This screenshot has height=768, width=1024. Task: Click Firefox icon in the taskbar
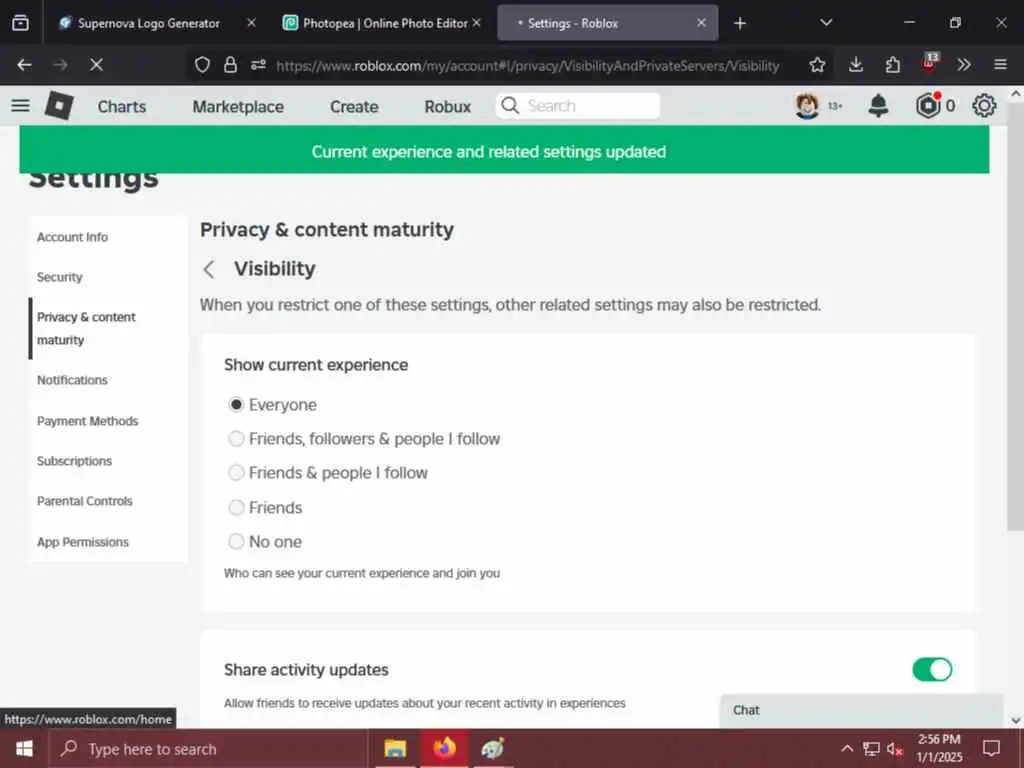(444, 748)
